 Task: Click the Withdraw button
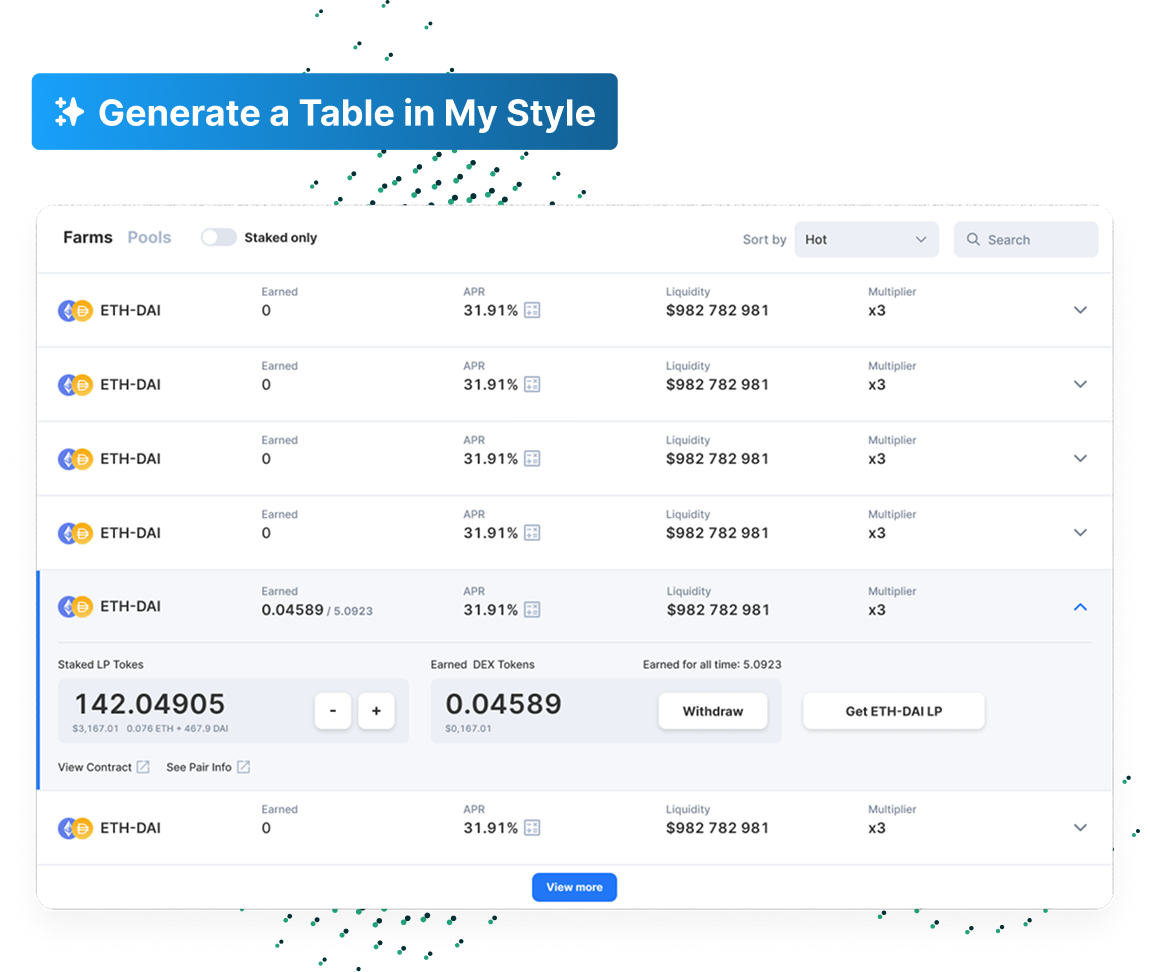(712, 711)
